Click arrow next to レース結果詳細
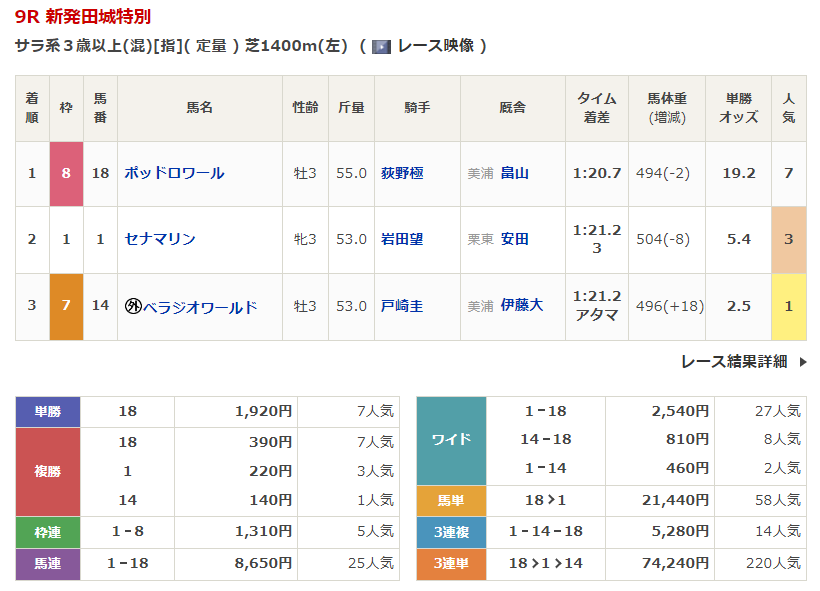Image resolution: width=820 pixels, height=591 pixels. pyautogui.click(x=802, y=362)
